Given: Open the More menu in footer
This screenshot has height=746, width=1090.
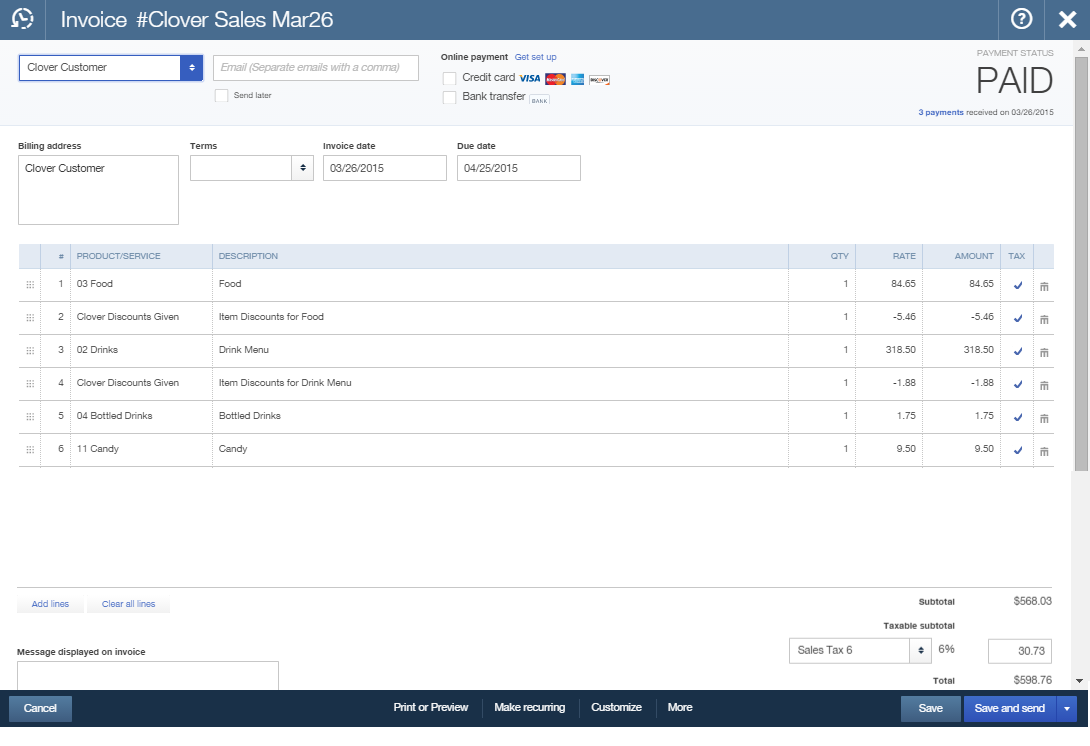Looking at the screenshot, I should [x=680, y=708].
